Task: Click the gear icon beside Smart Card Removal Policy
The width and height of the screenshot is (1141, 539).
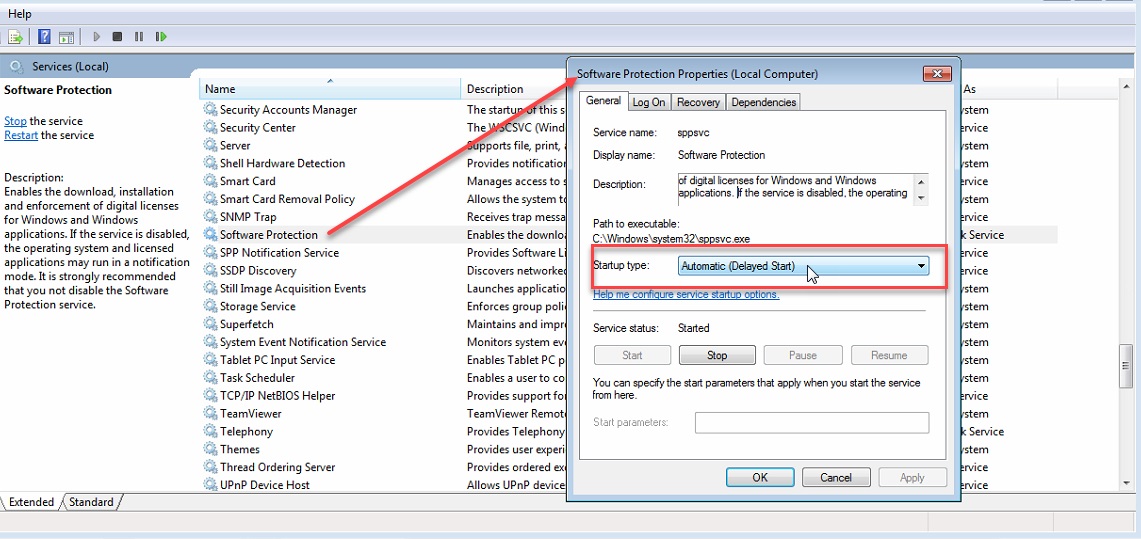Action: 210,199
